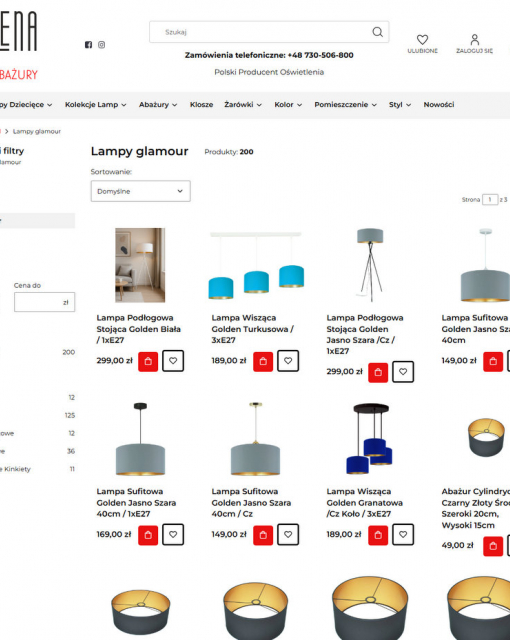Click Produkty: 200 count text

(229, 152)
